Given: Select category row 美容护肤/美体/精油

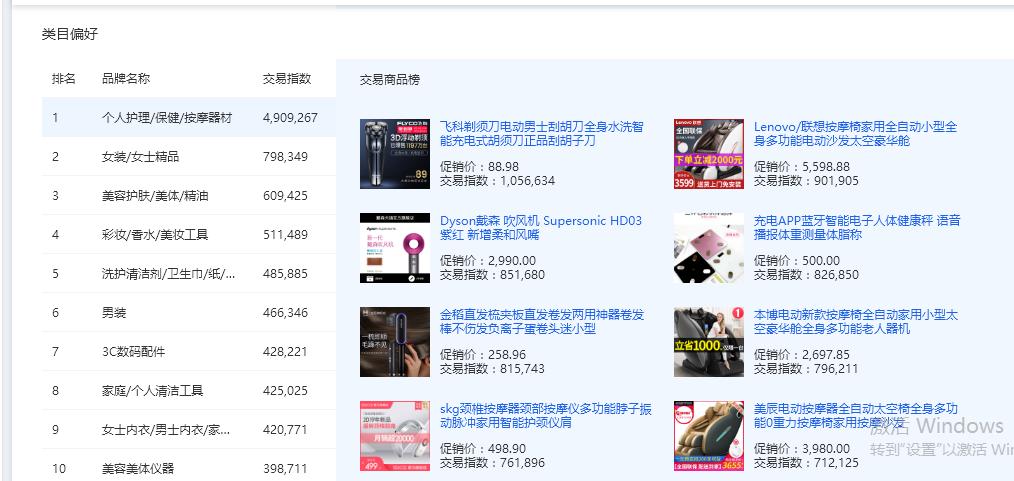Looking at the screenshot, I should click(189, 195).
